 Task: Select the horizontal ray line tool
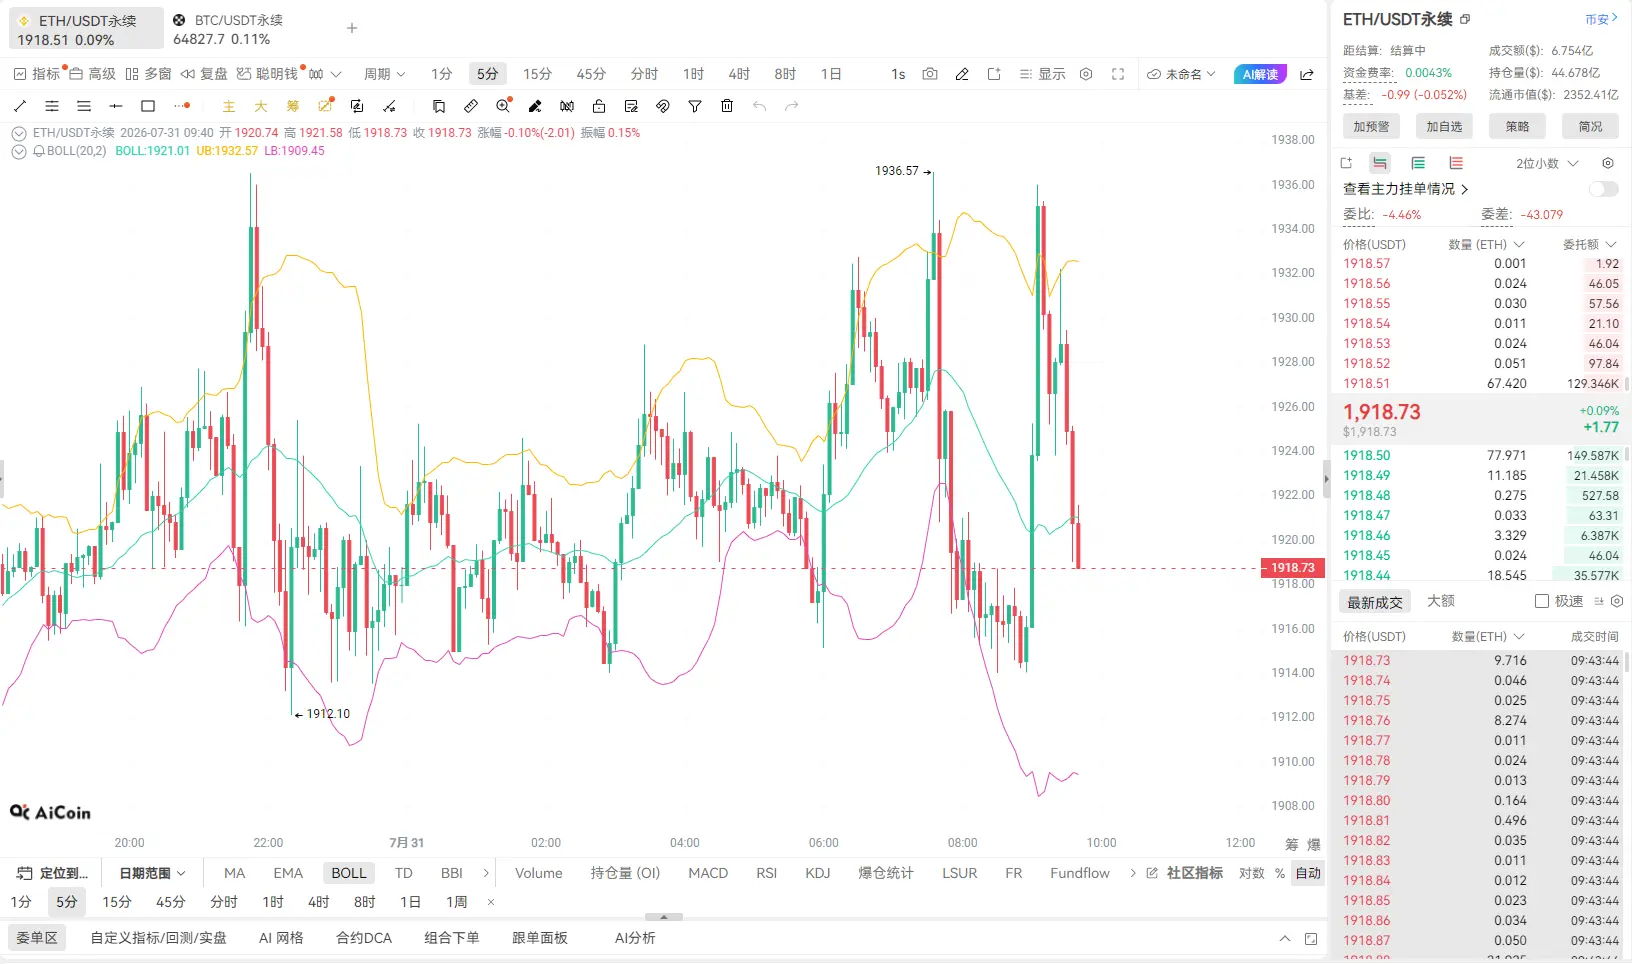[x=116, y=106]
